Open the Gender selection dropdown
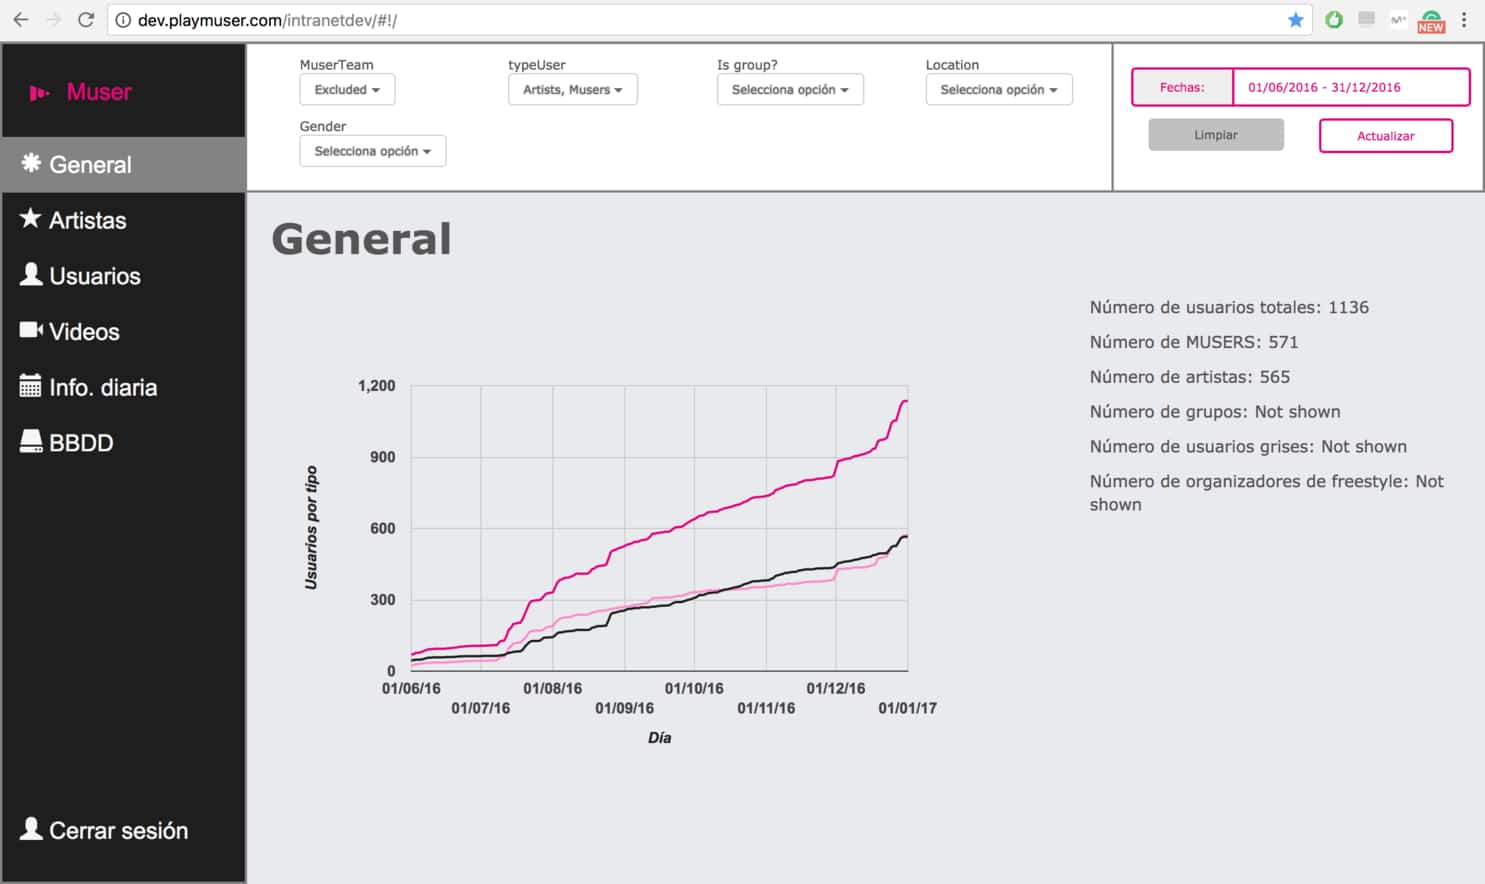The height and width of the screenshot is (884, 1485). tap(372, 151)
